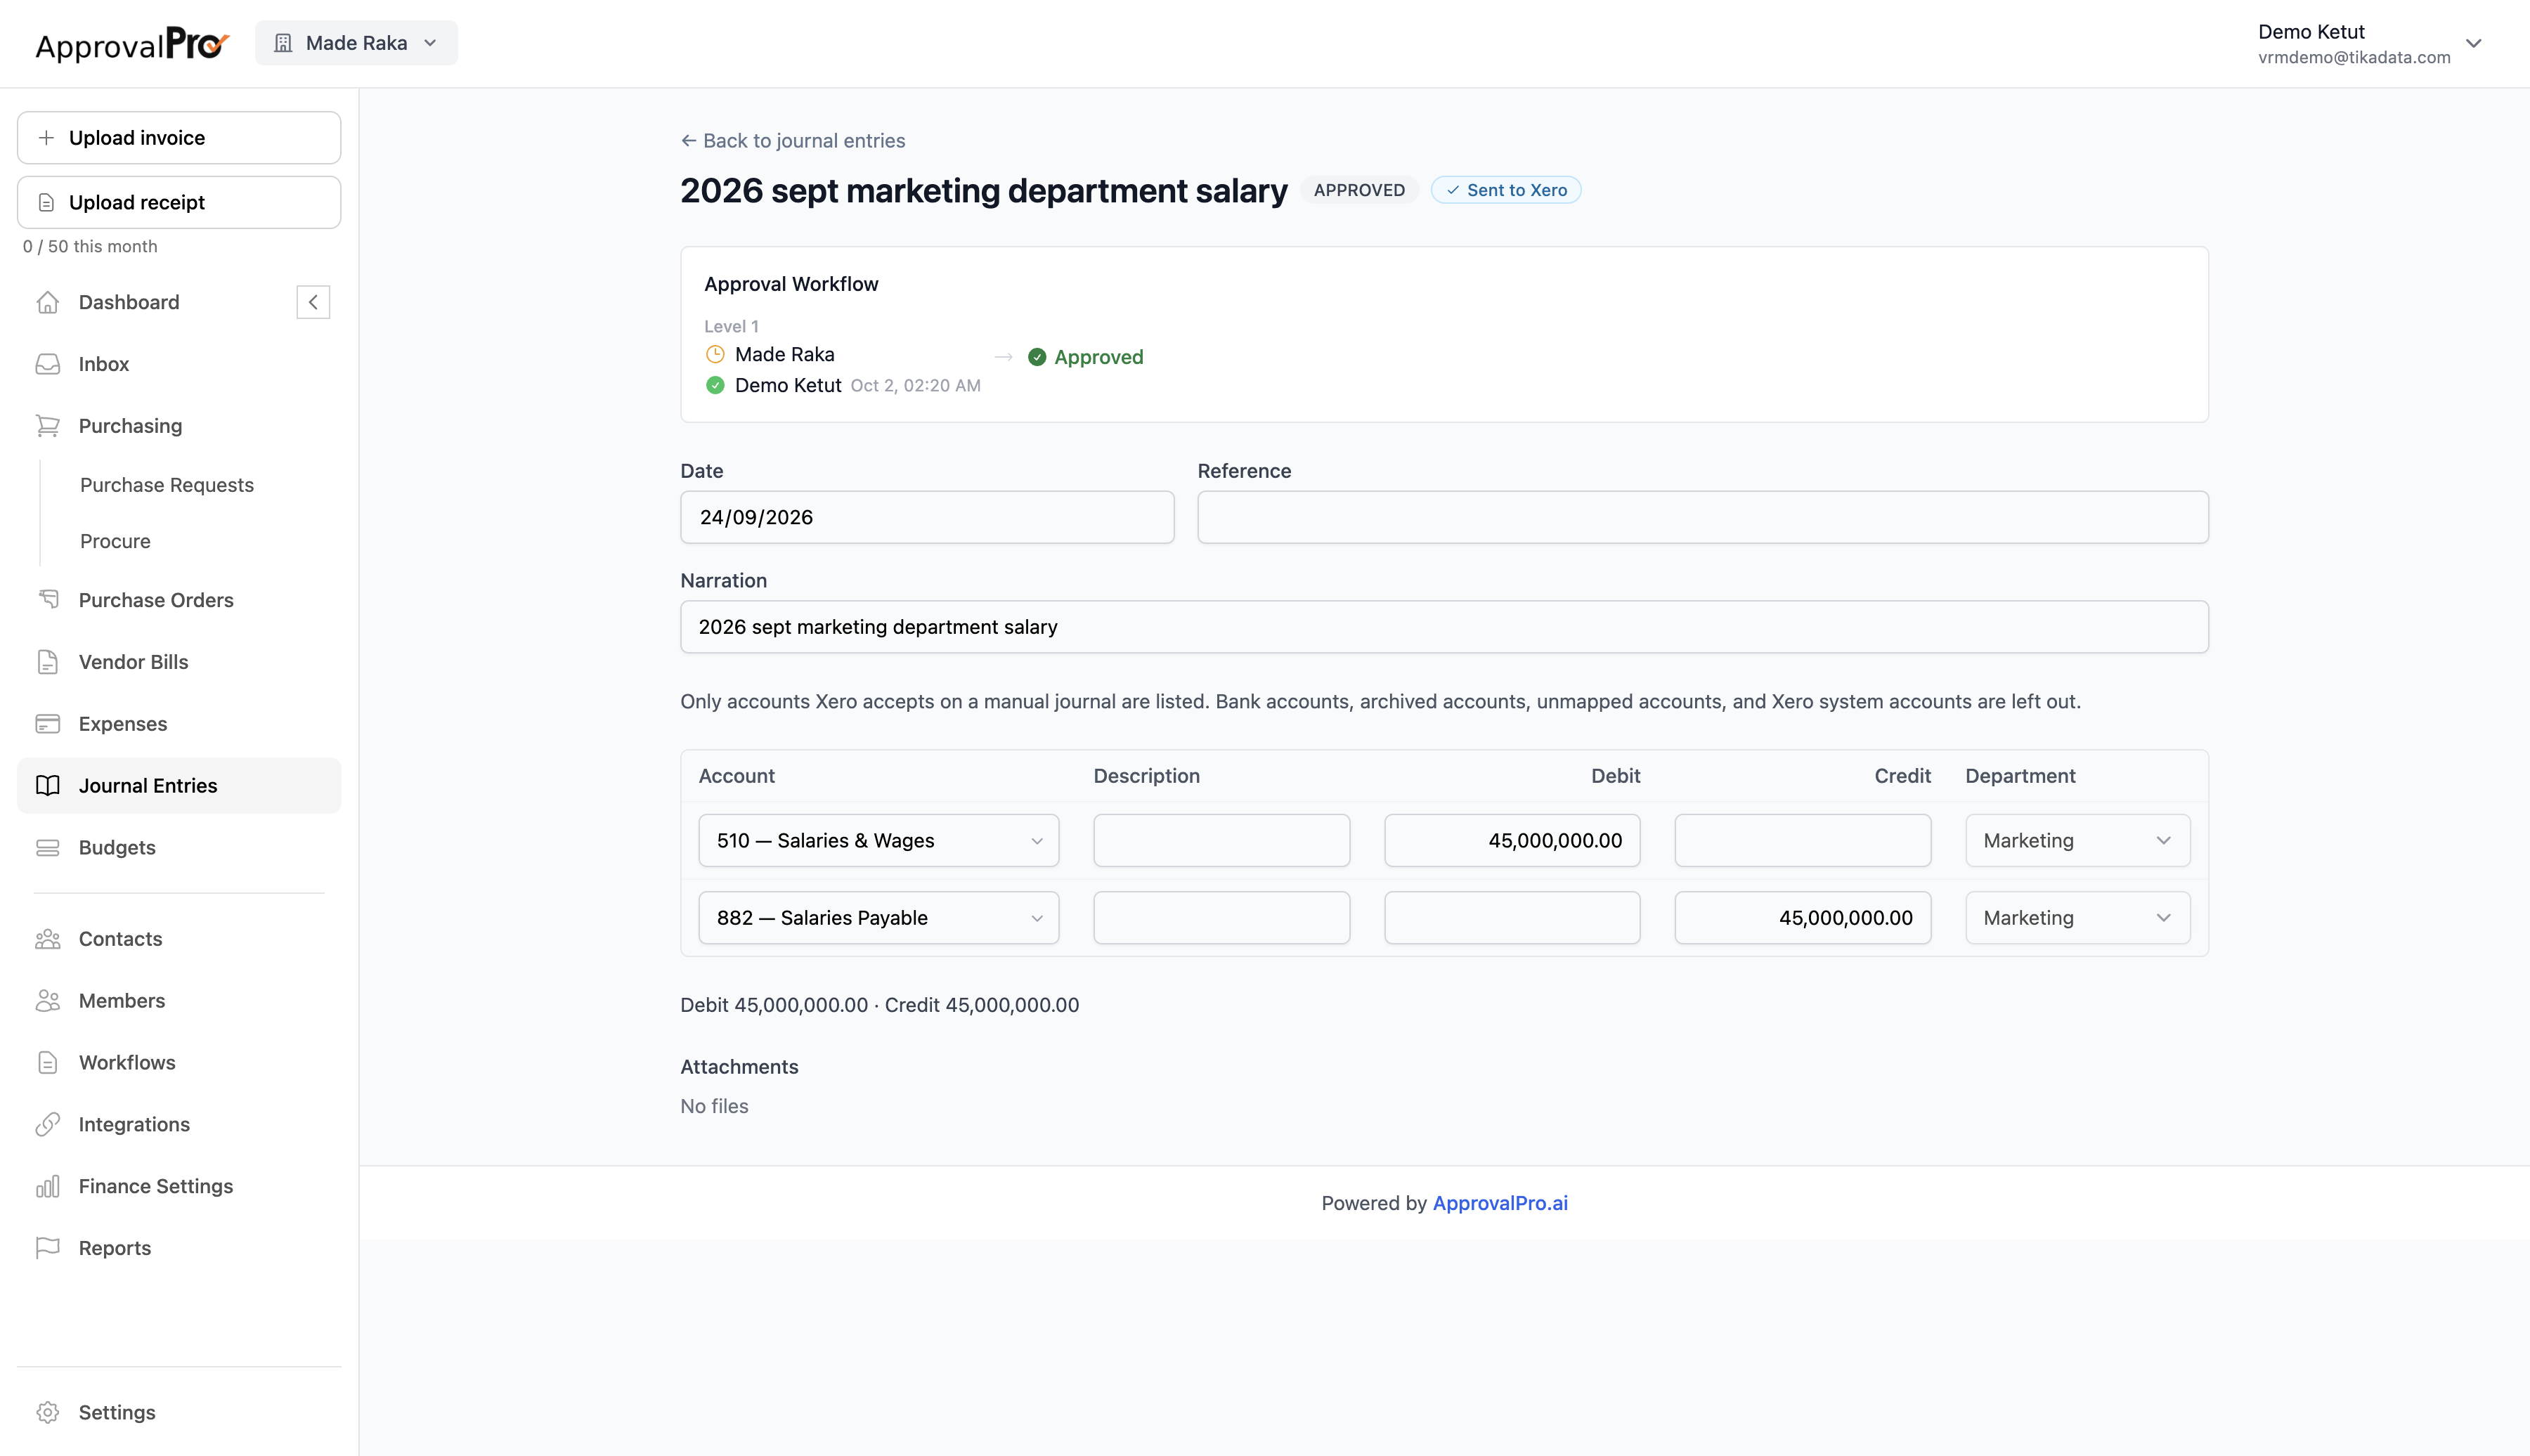Open Department dropdown for Salaries & Wages row
Viewport: 2530px width, 1456px height.
tap(2077, 841)
